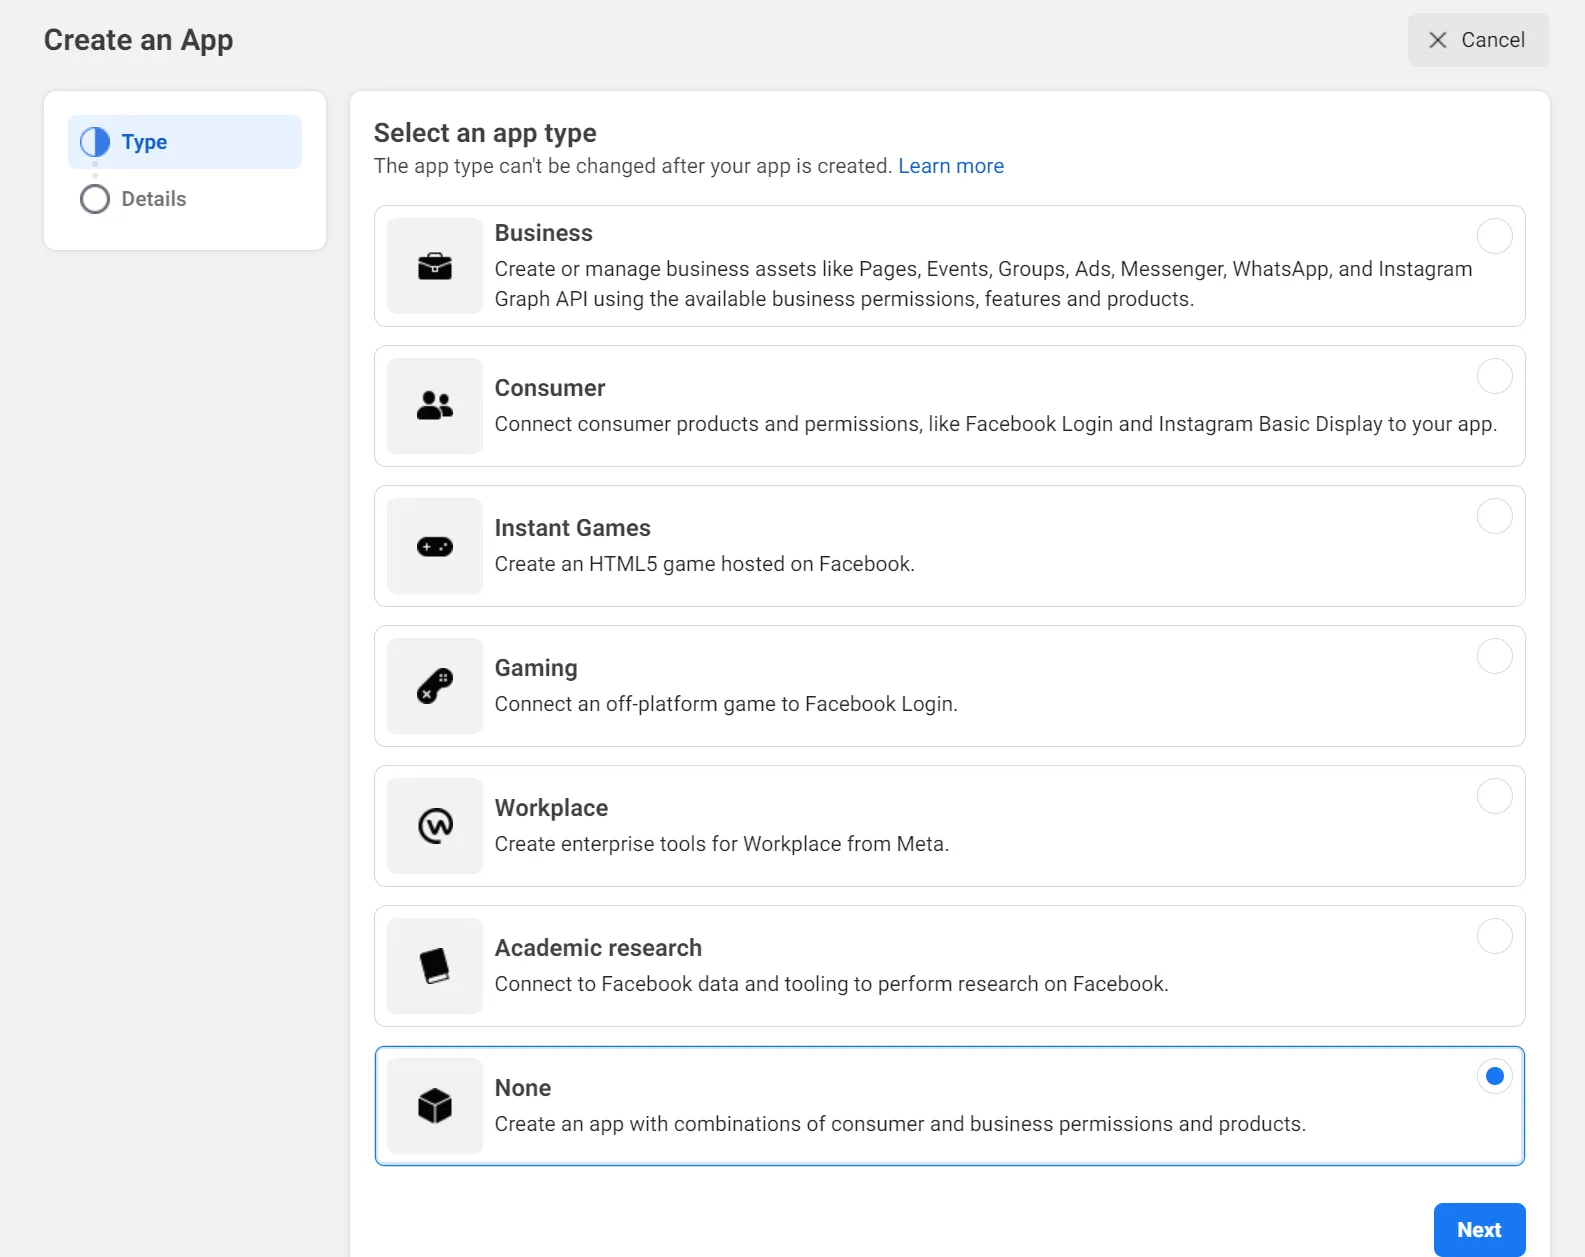
Task: Click the empty Details step circle
Action: [x=95, y=199]
